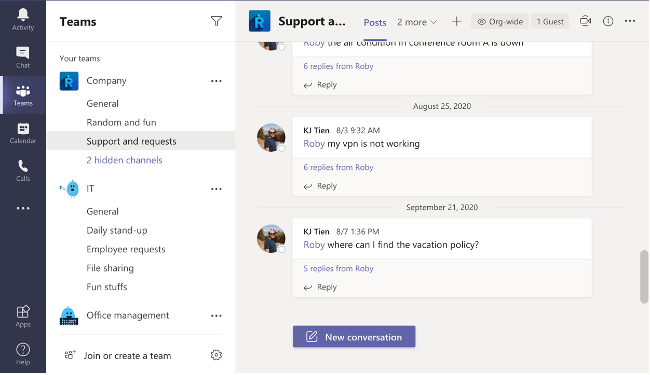Open the Apps store icon
This screenshot has height=375, width=650.
pos(23,316)
